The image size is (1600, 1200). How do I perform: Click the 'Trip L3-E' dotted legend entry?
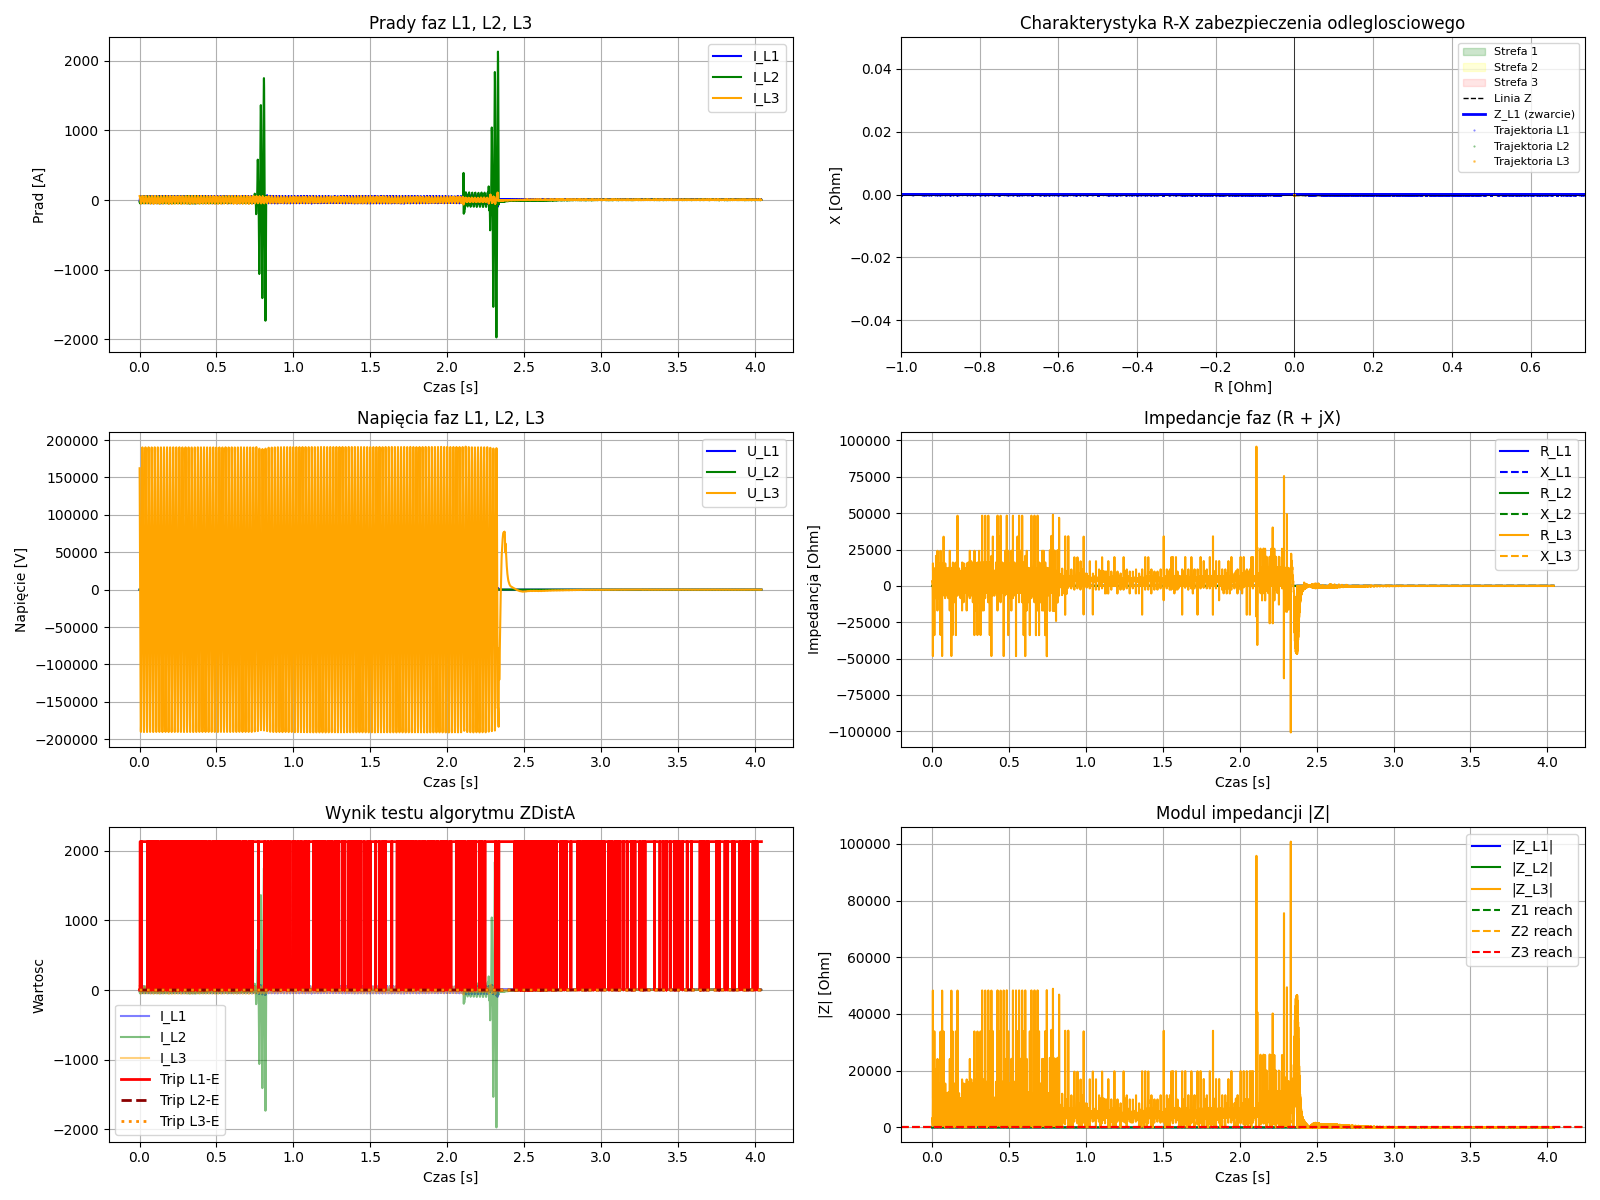point(189,1121)
